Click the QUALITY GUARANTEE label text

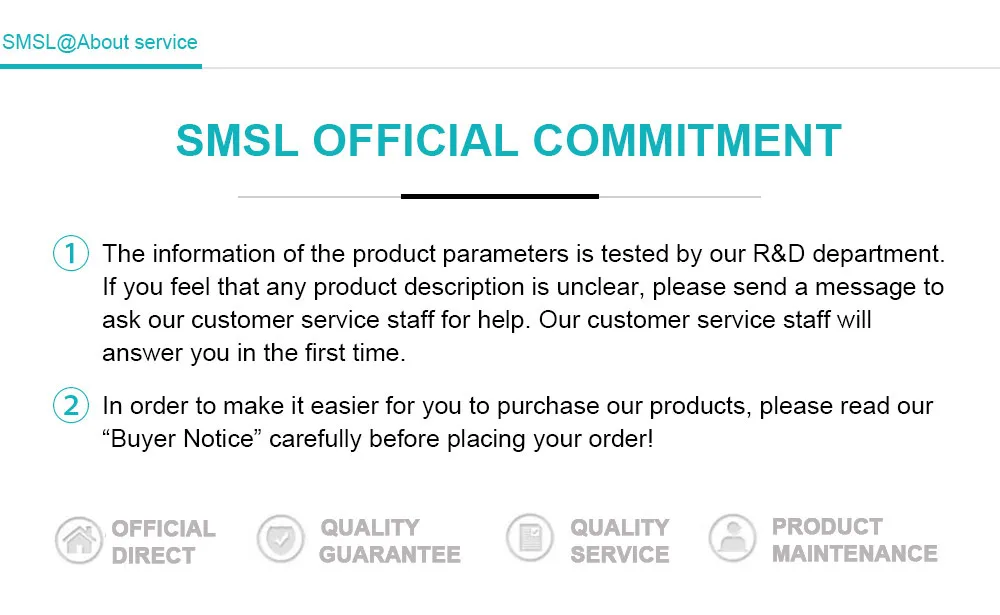pos(390,540)
